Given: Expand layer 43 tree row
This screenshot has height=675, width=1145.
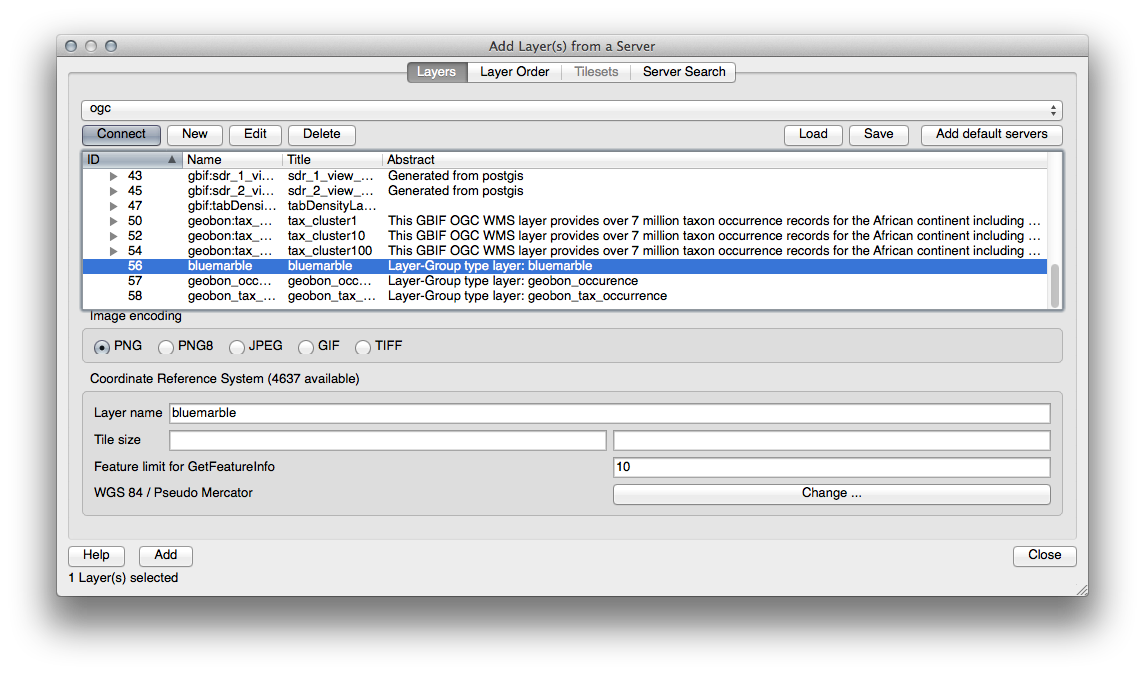Looking at the screenshot, I should (x=114, y=176).
